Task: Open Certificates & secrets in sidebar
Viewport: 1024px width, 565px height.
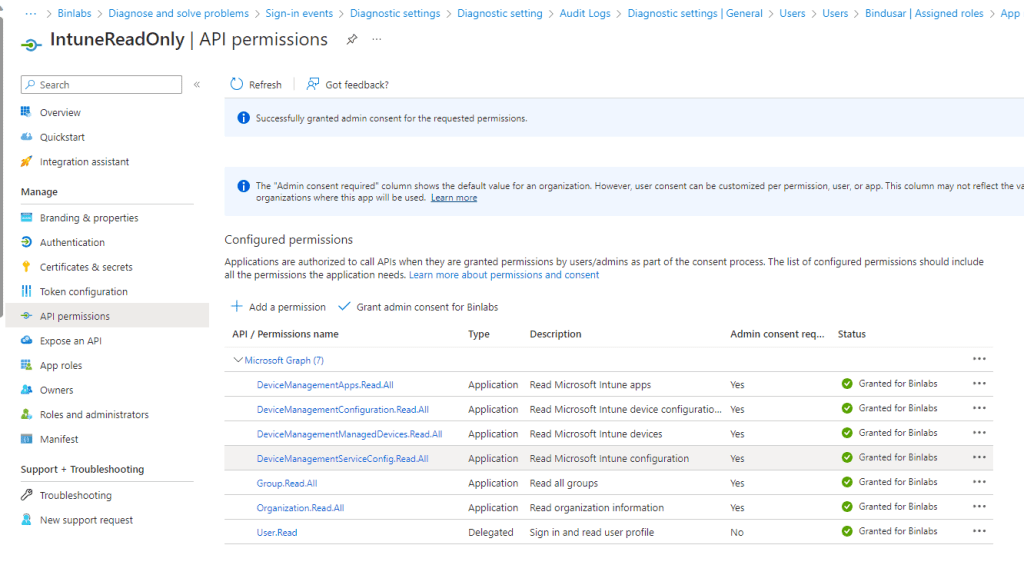Action: pyautogui.click(x=86, y=267)
